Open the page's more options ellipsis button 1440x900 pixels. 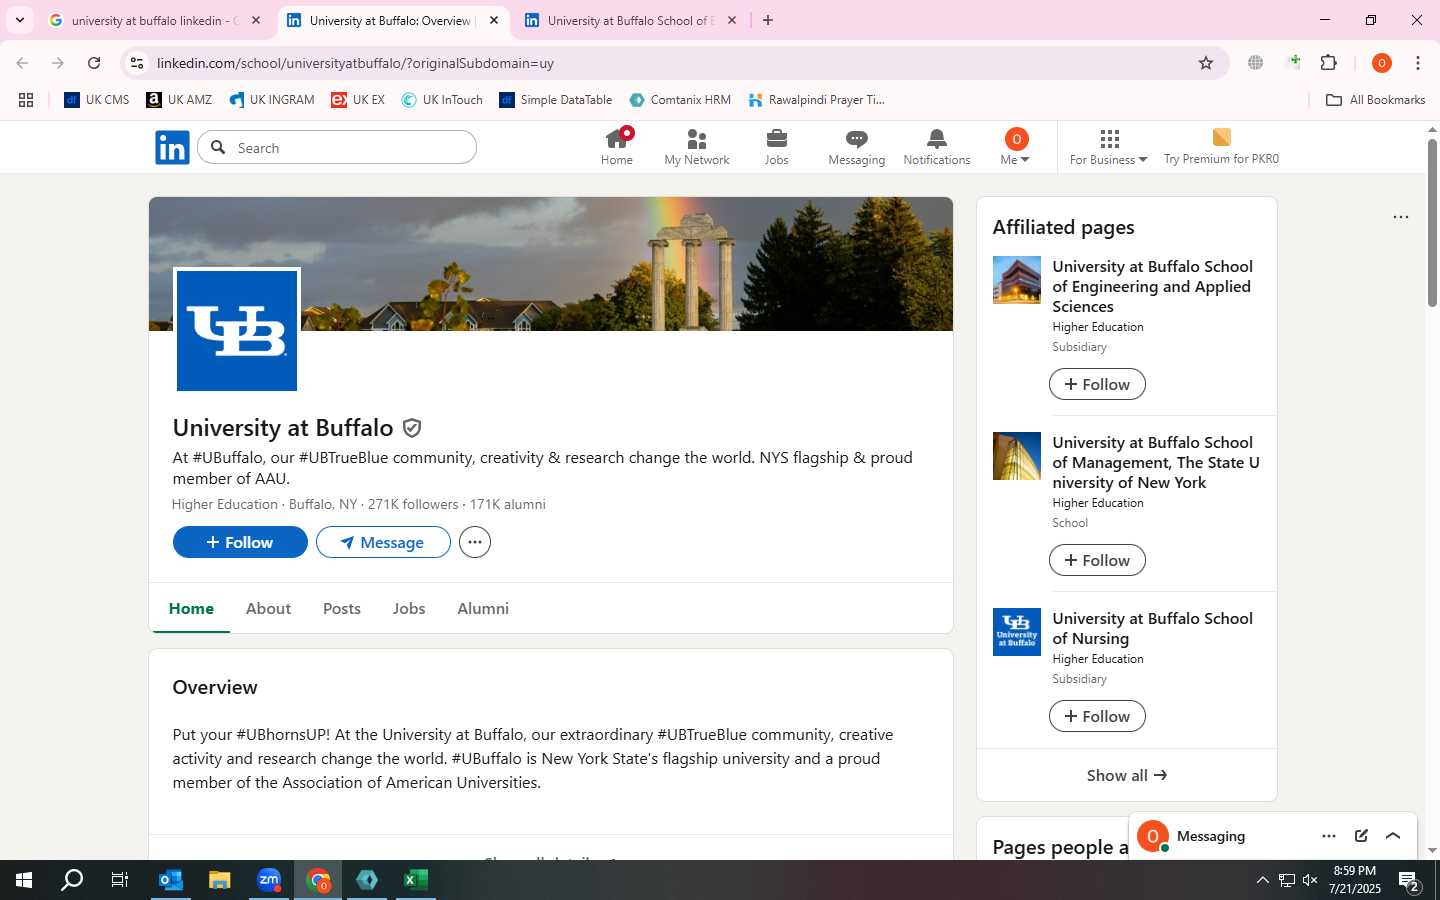click(475, 542)
